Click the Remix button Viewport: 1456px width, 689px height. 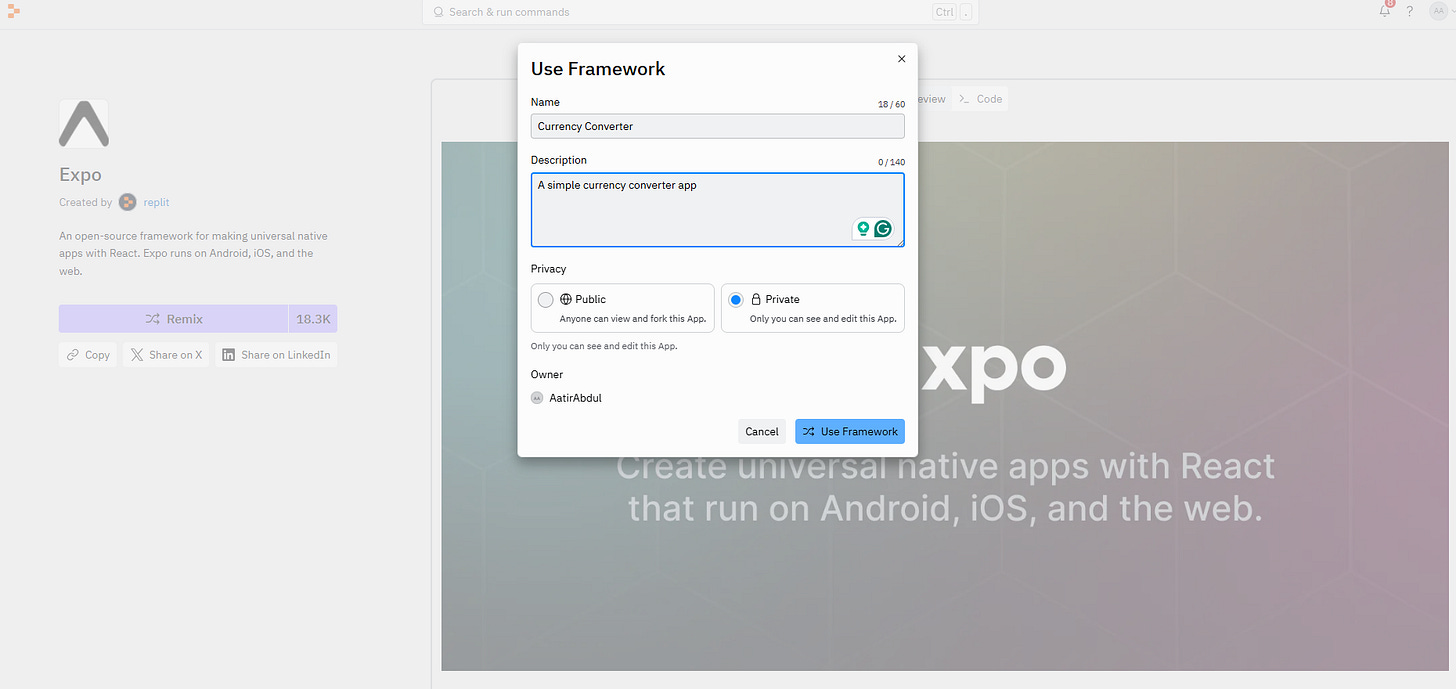coord(173,319)
